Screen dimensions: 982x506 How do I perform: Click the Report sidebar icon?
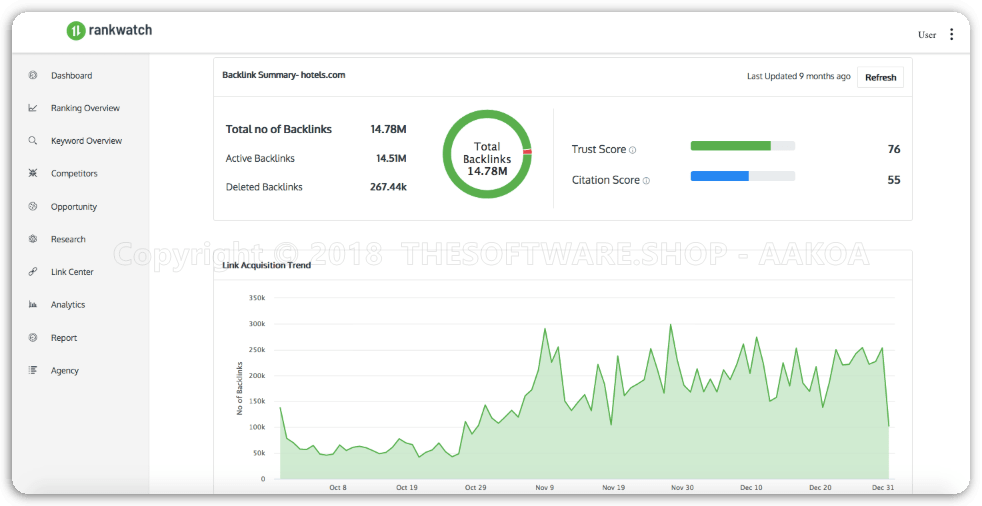click(x=33, y=338)
